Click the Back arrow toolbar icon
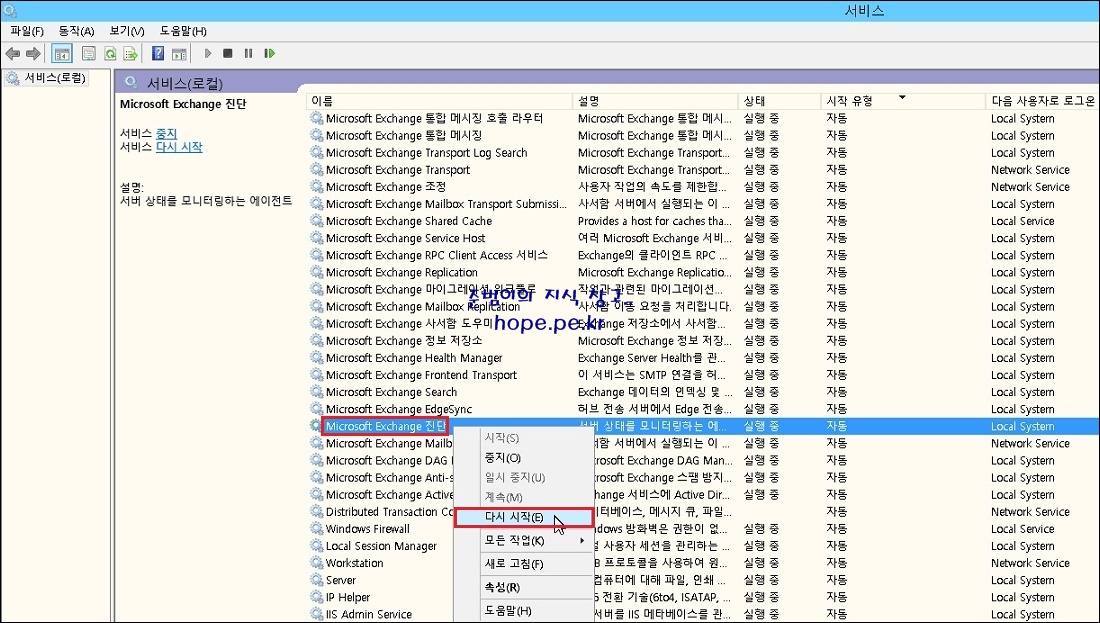Viewport: 1100px width, 623px height. tap(13, 53)
